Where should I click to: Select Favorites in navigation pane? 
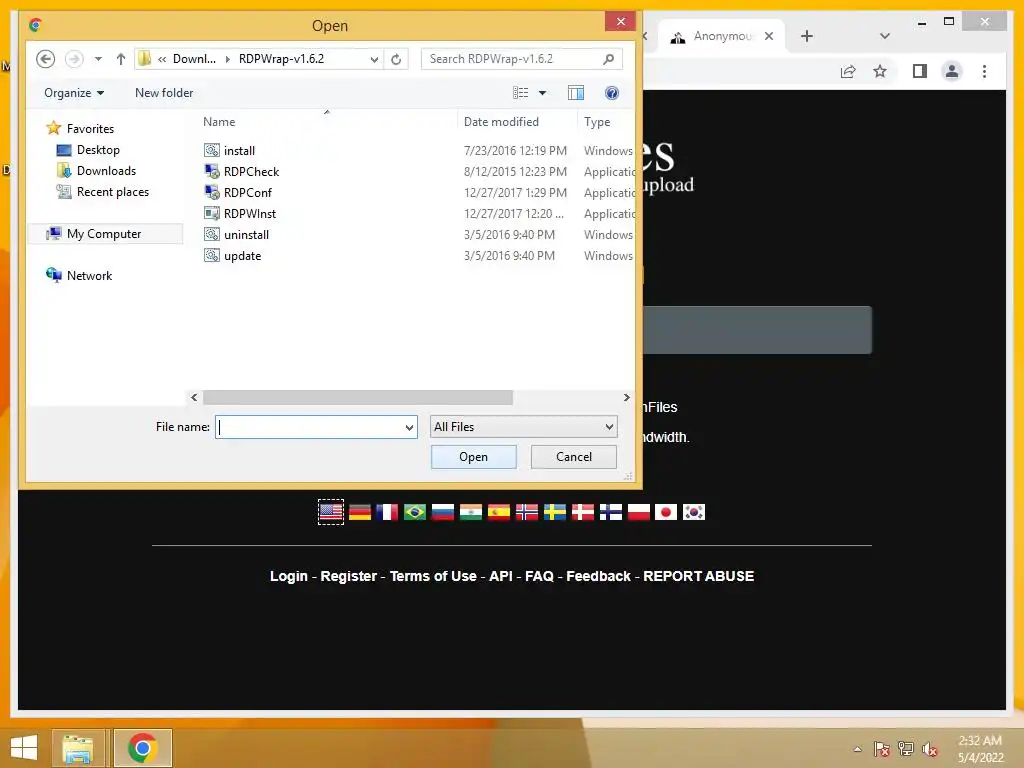click(x=90, y=129)
